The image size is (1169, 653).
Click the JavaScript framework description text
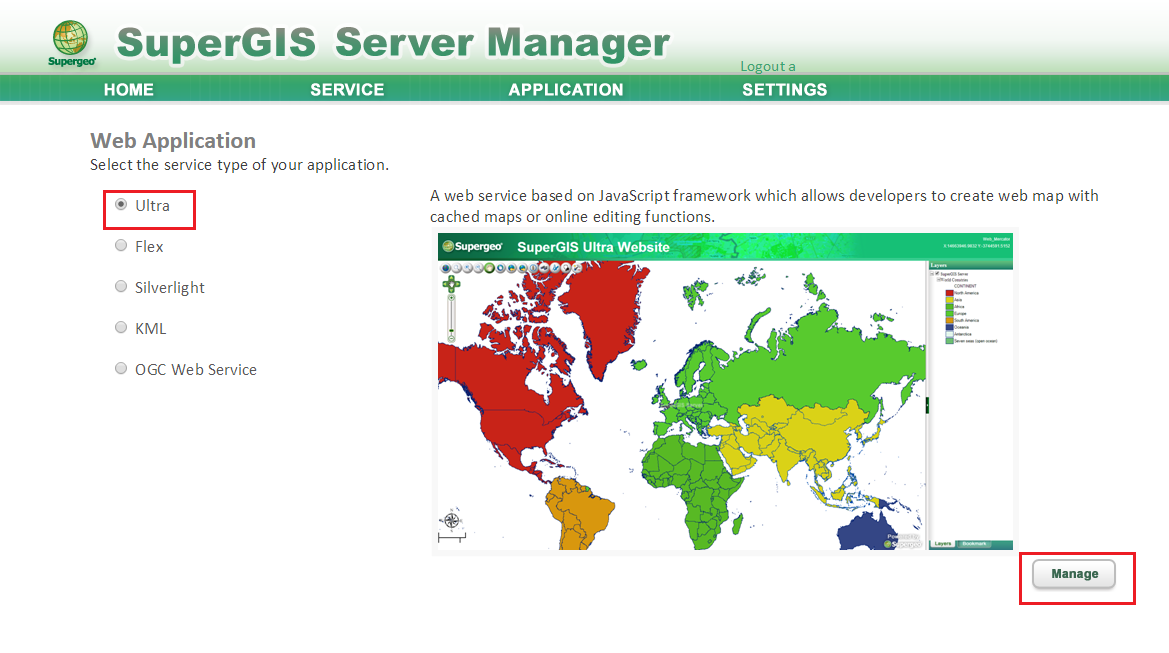click(764, 206)
